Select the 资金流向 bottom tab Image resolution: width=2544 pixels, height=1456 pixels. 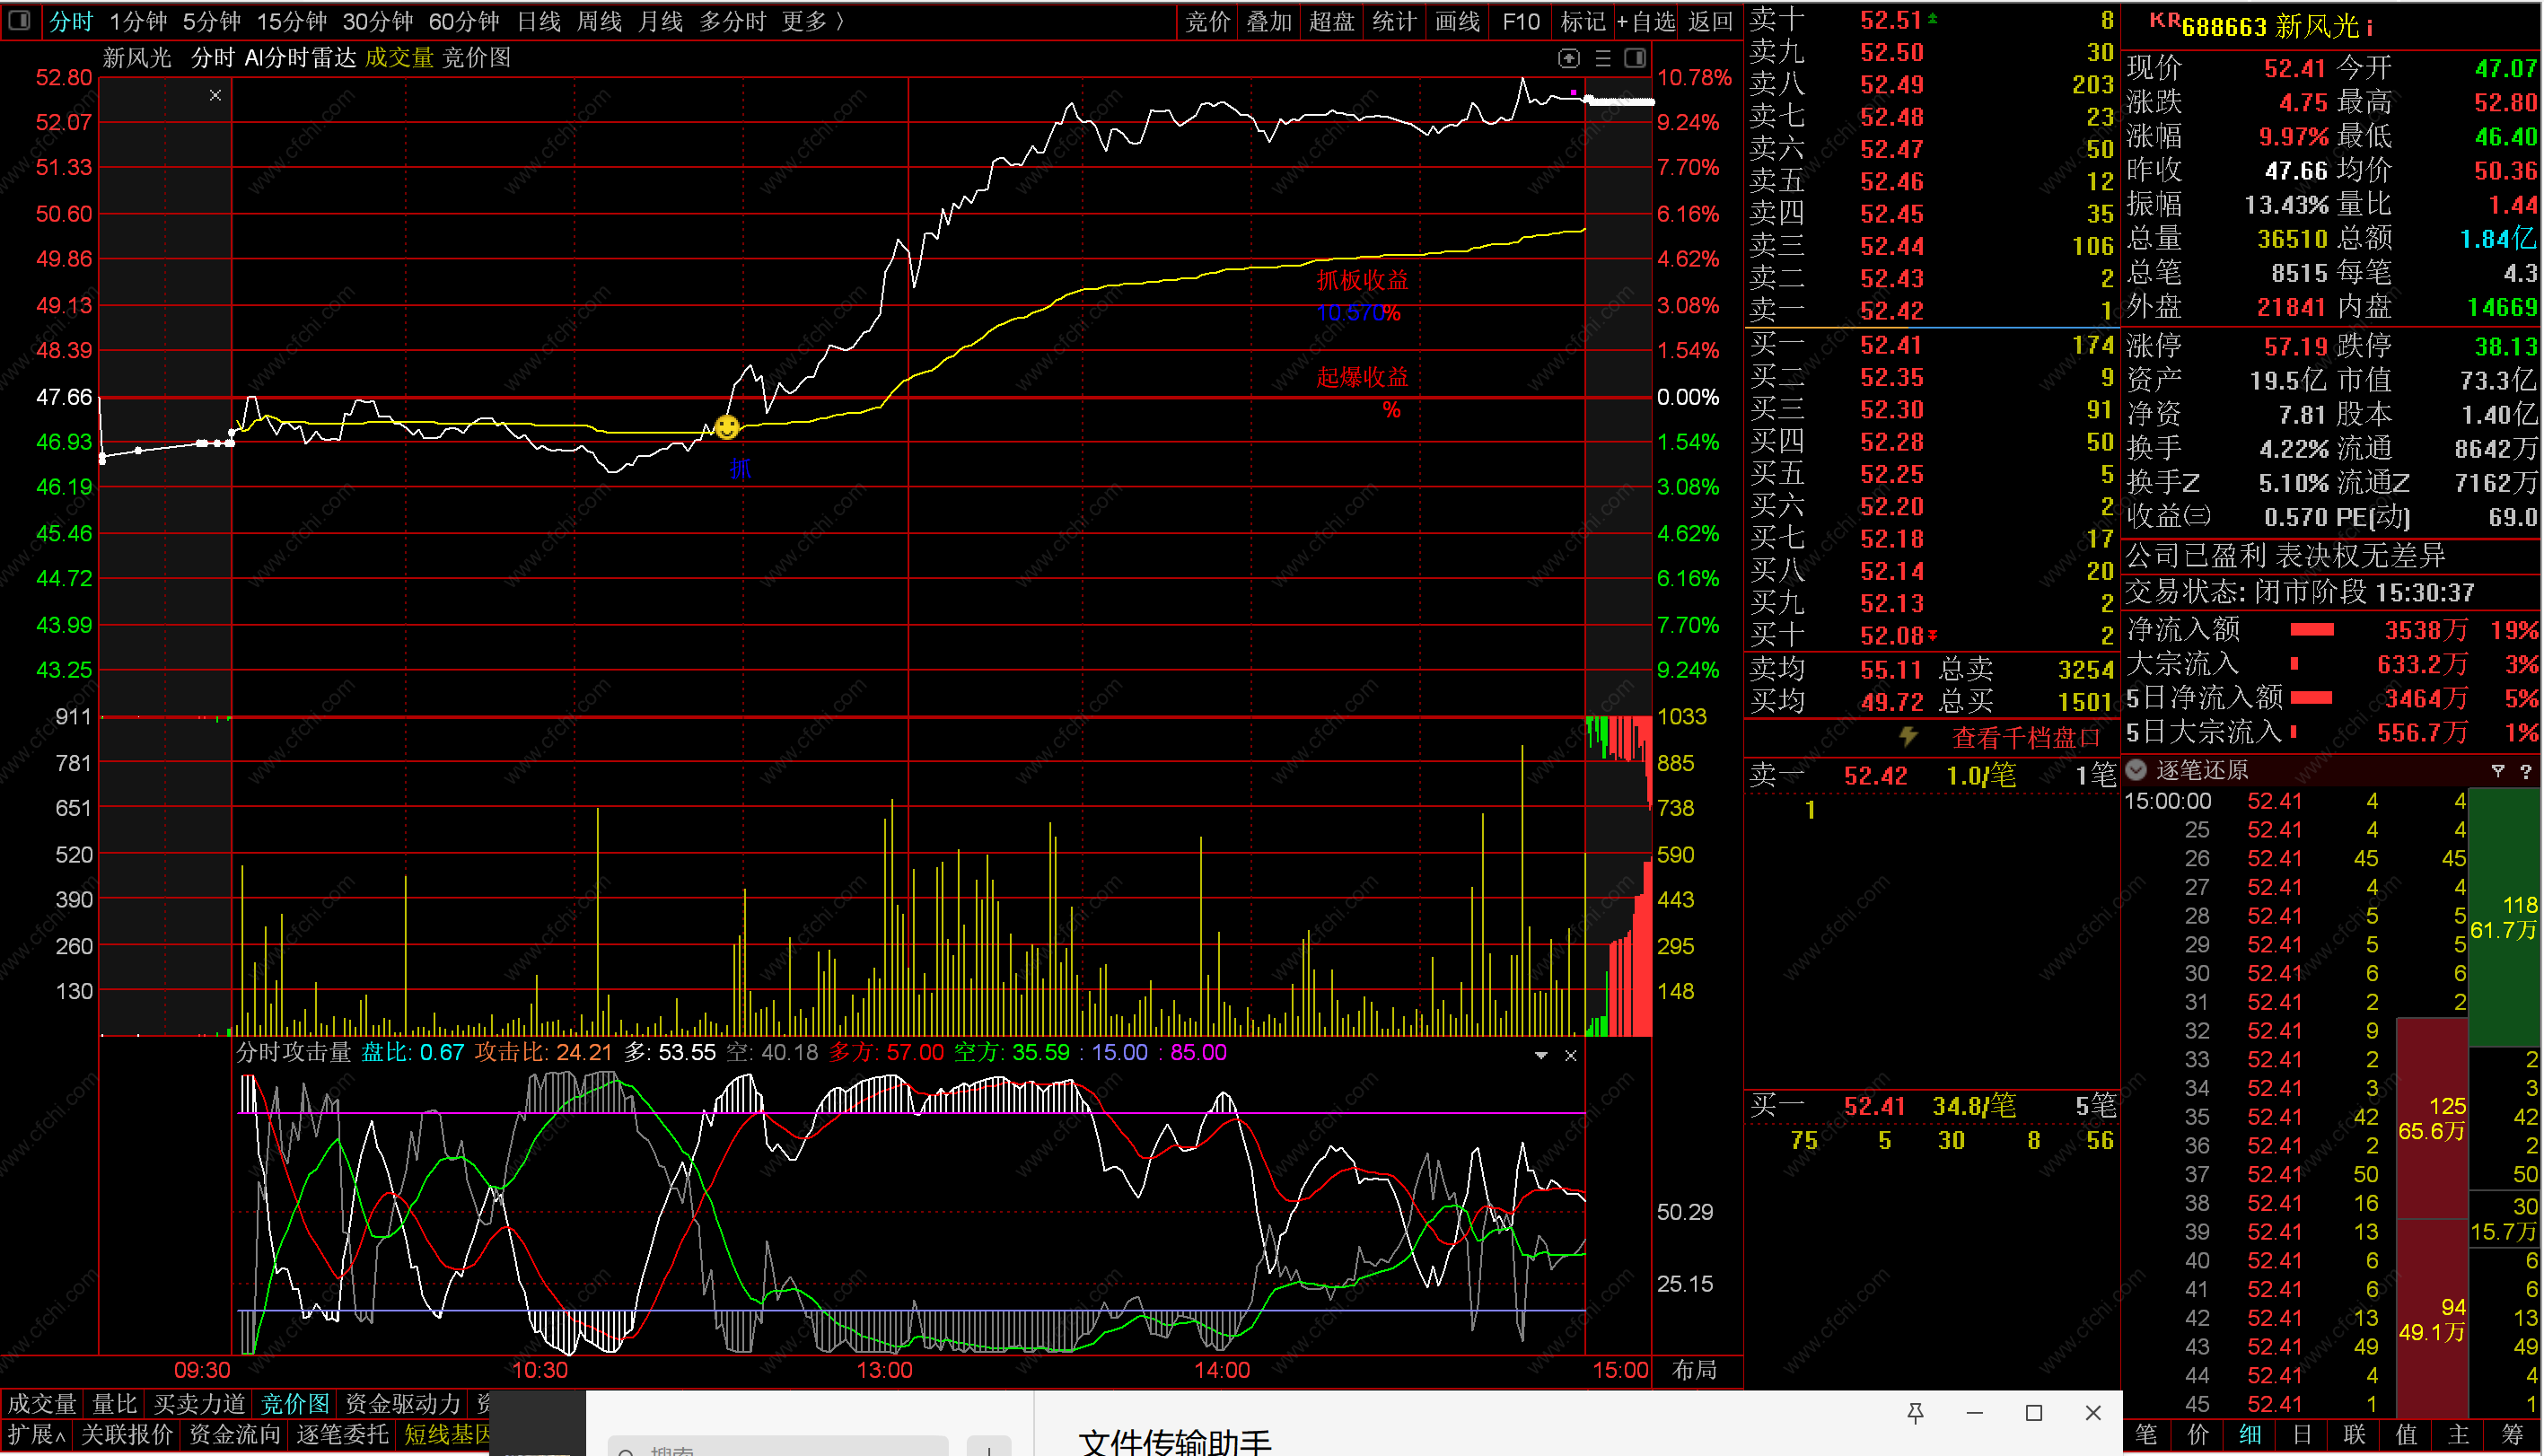point(235,1434)
